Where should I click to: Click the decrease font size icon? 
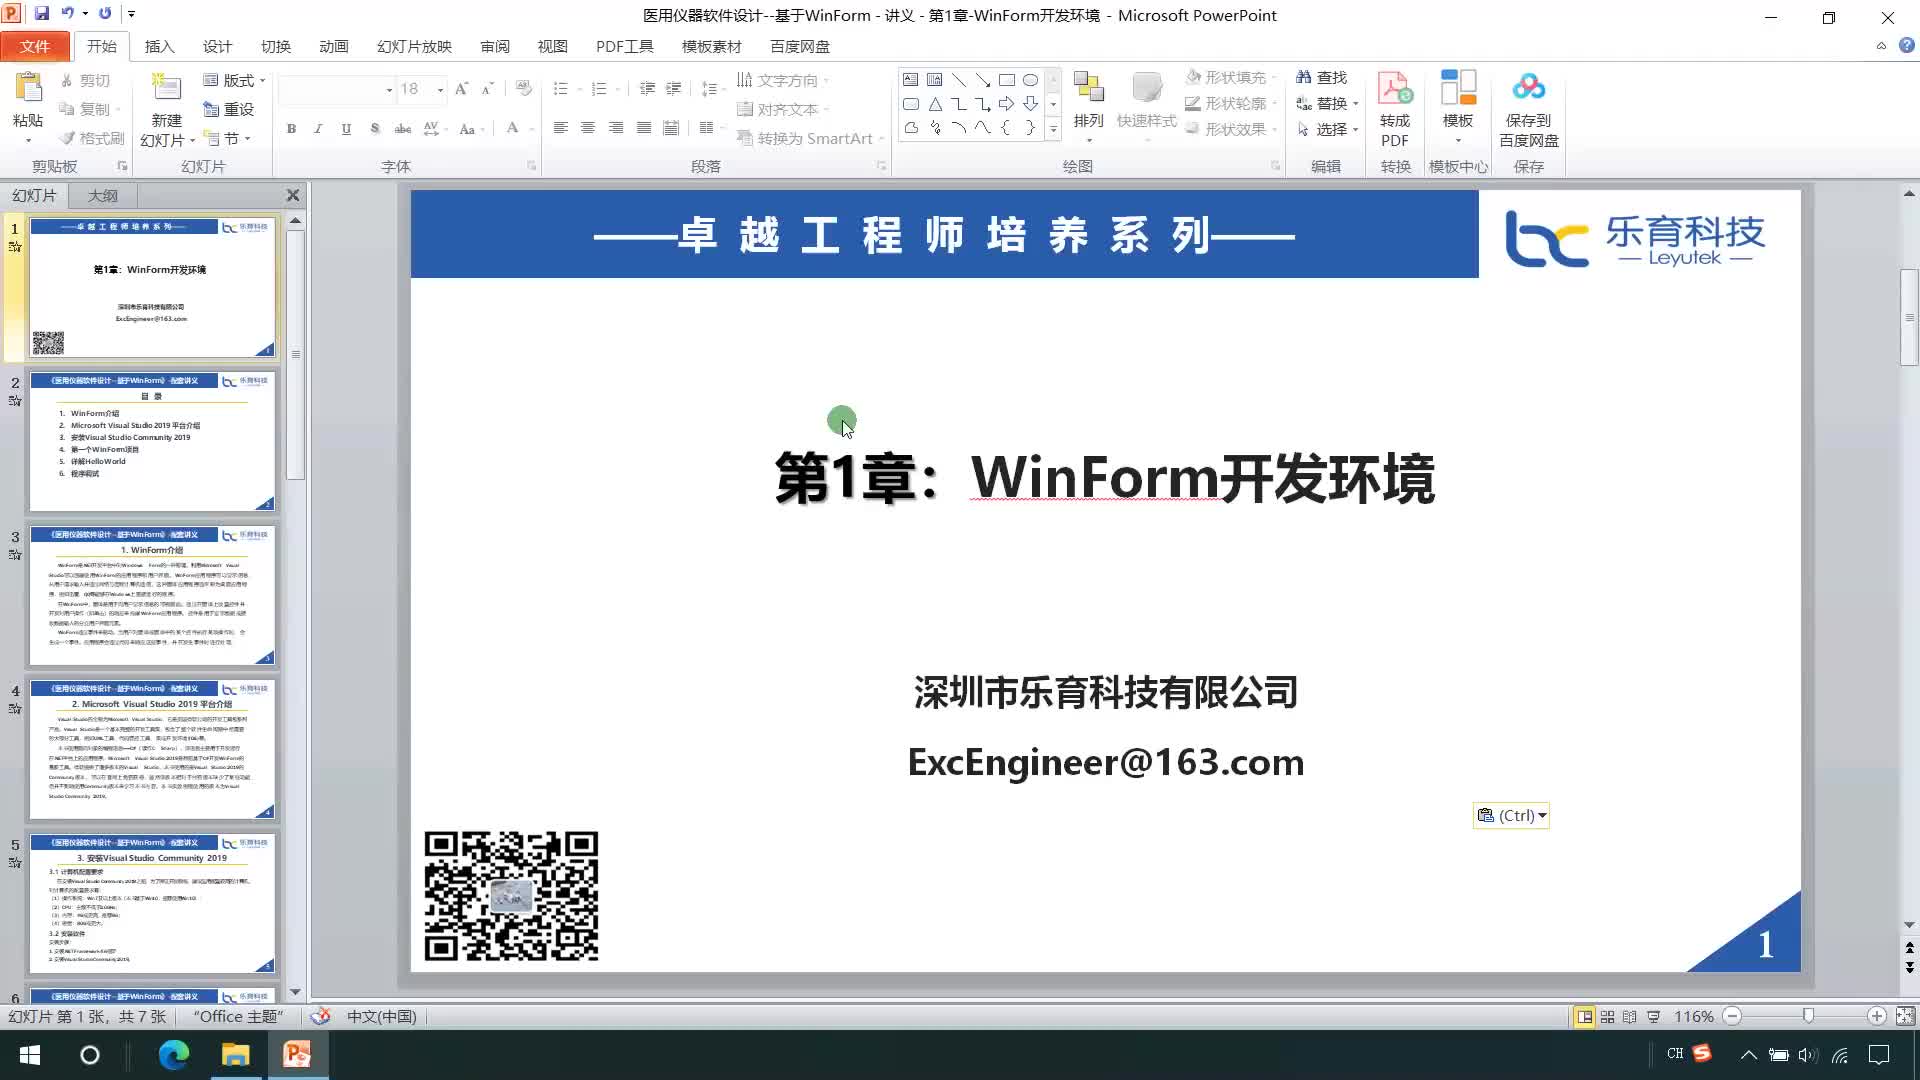(487, 89)
